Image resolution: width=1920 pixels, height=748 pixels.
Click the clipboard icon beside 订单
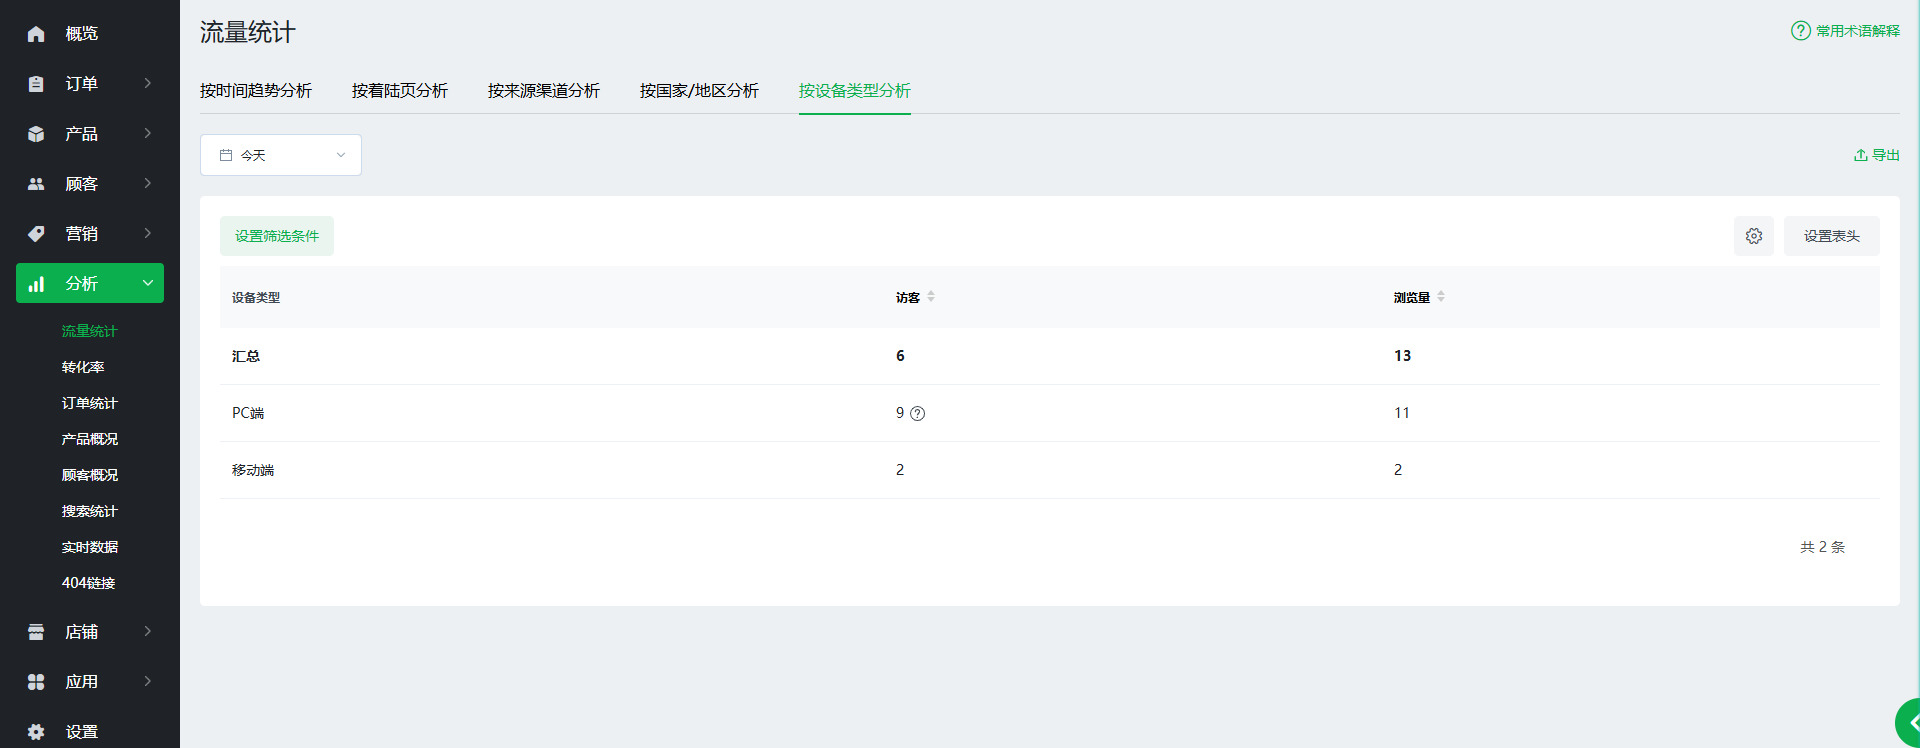point(36,84)
